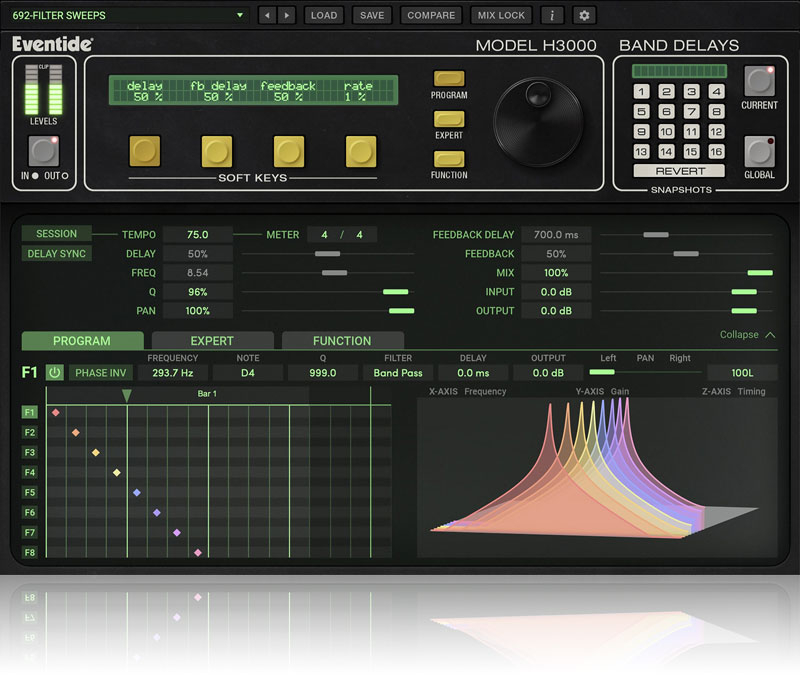800x675 pixels.
Task: Go to previous preset arrow
Action: click(267, 15)
